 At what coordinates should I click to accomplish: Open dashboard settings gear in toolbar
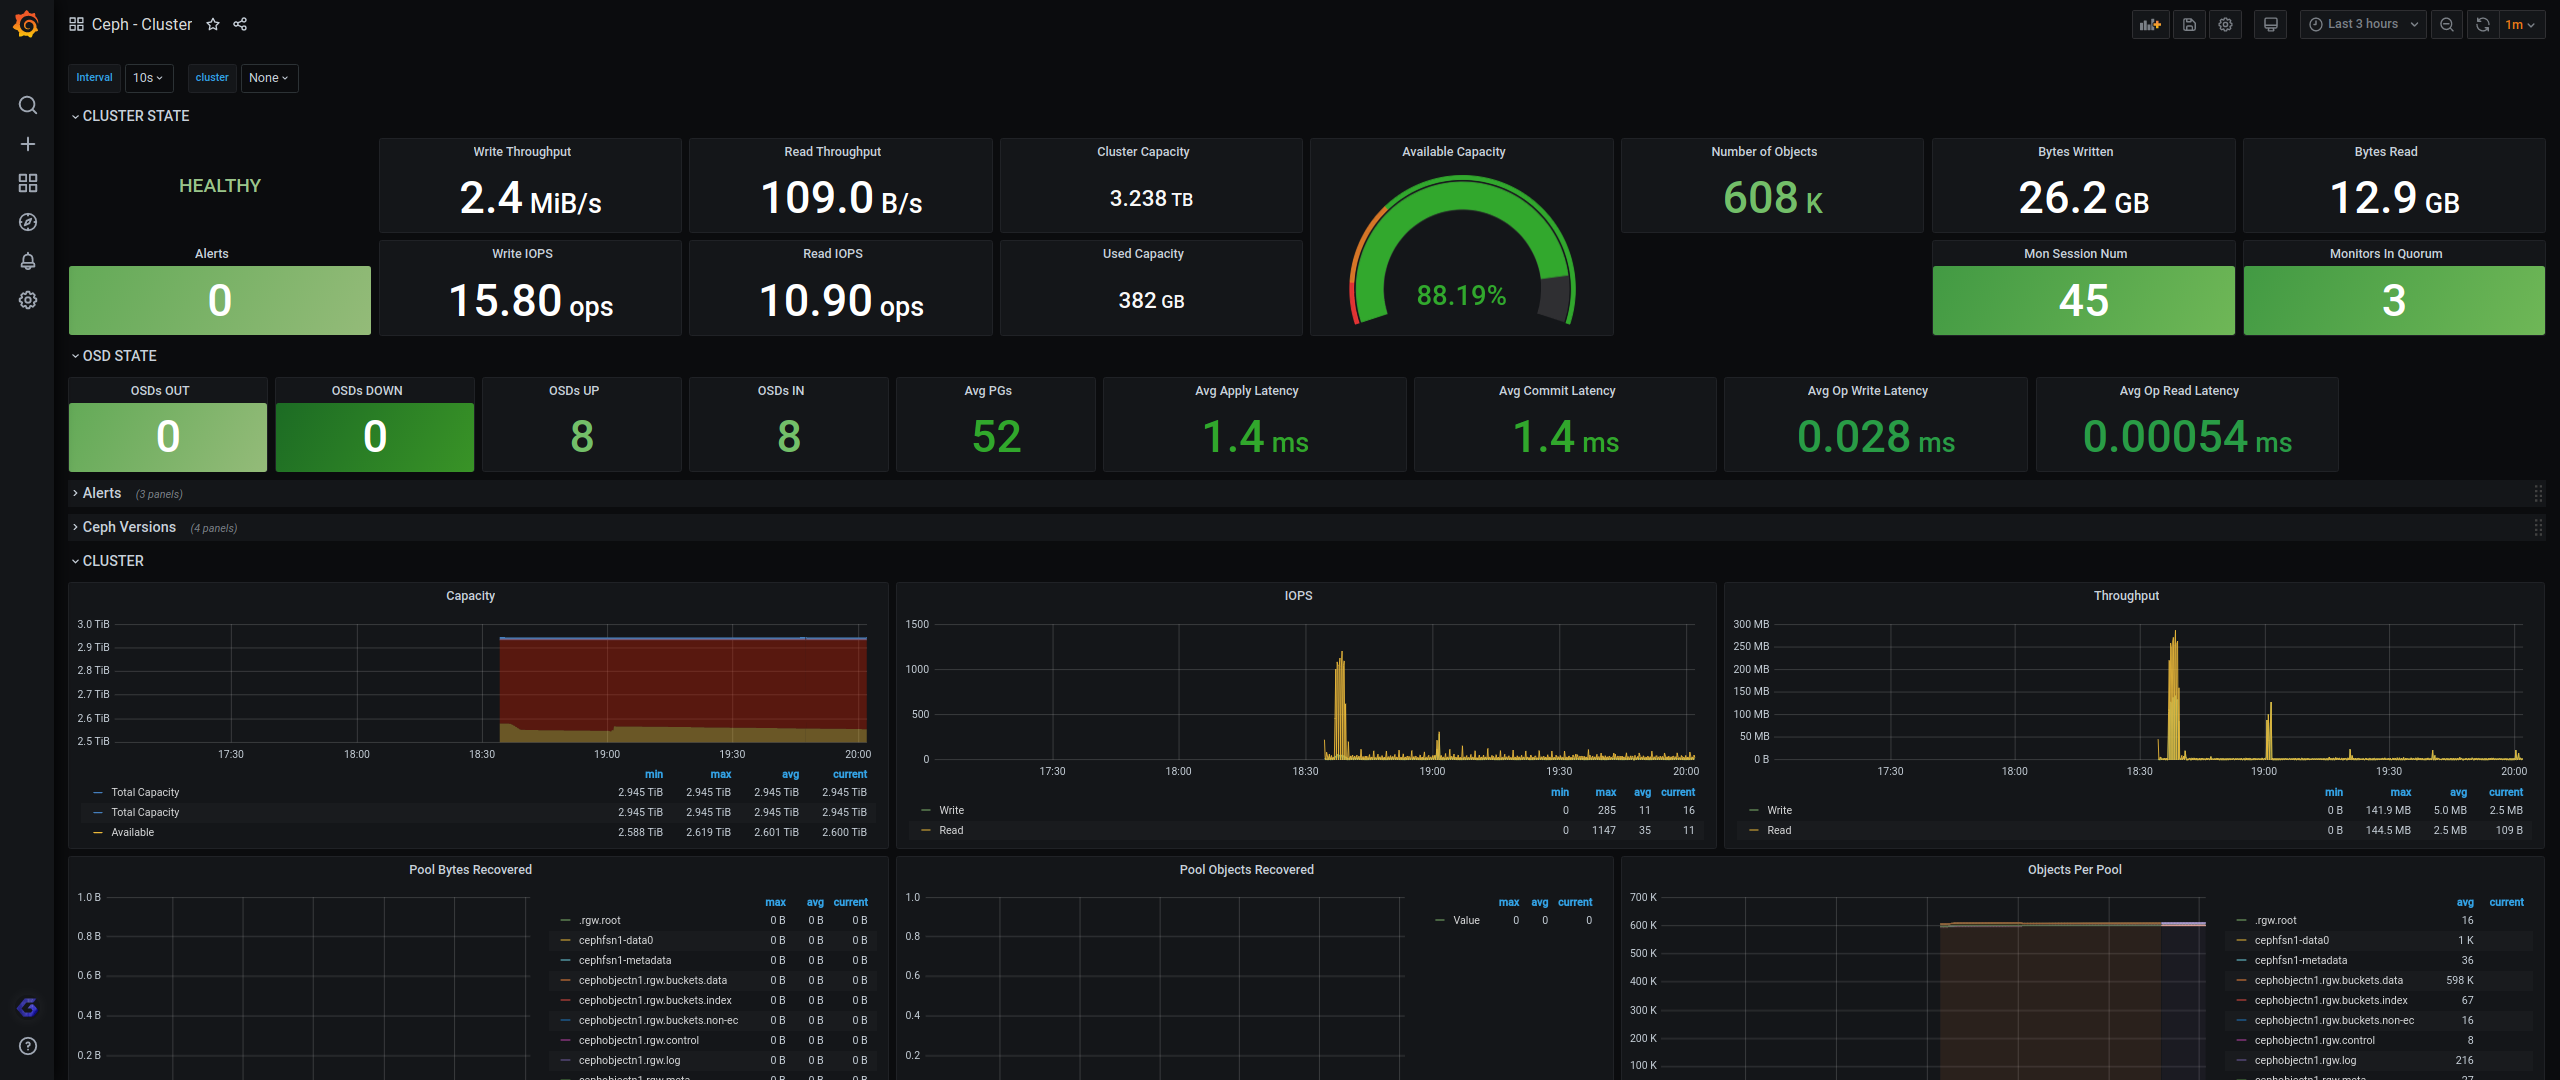coord(2225,25)
